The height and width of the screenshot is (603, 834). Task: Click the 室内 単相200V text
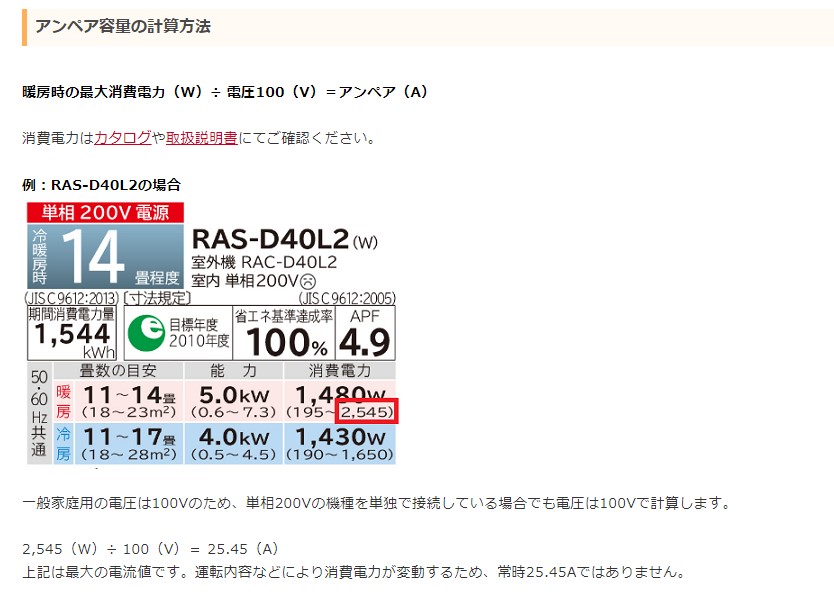tap(254, 280)
